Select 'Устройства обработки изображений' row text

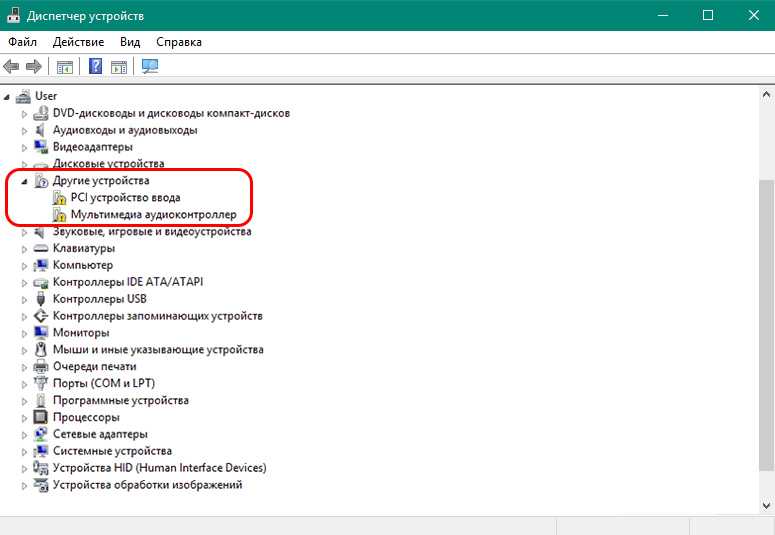(x=147, y=485)
